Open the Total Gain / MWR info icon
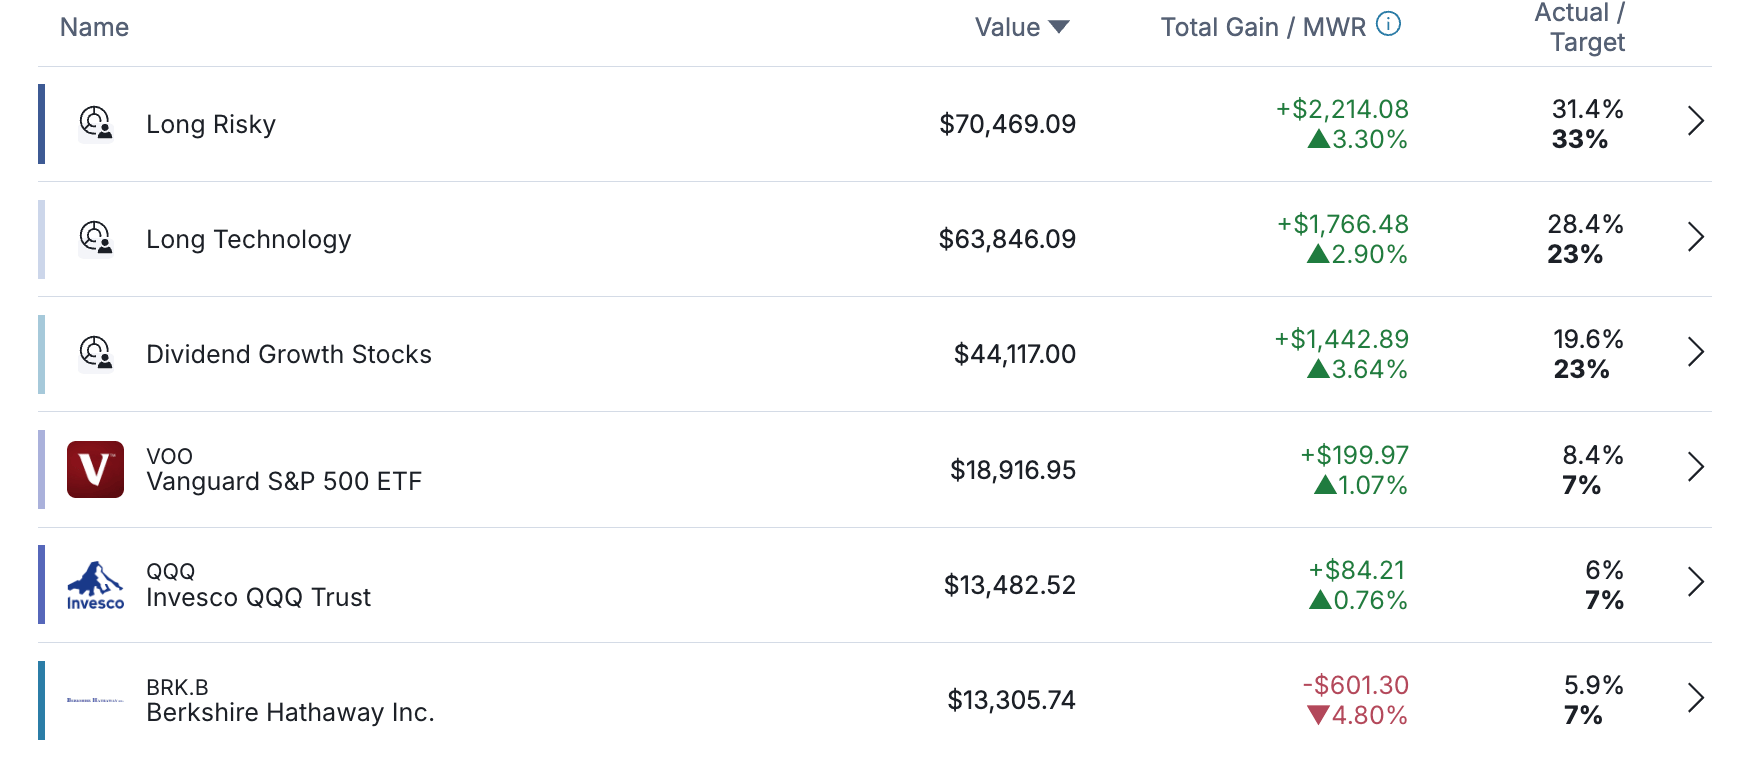Screen dimensions: 1742x766 [x=1388, y=24]
